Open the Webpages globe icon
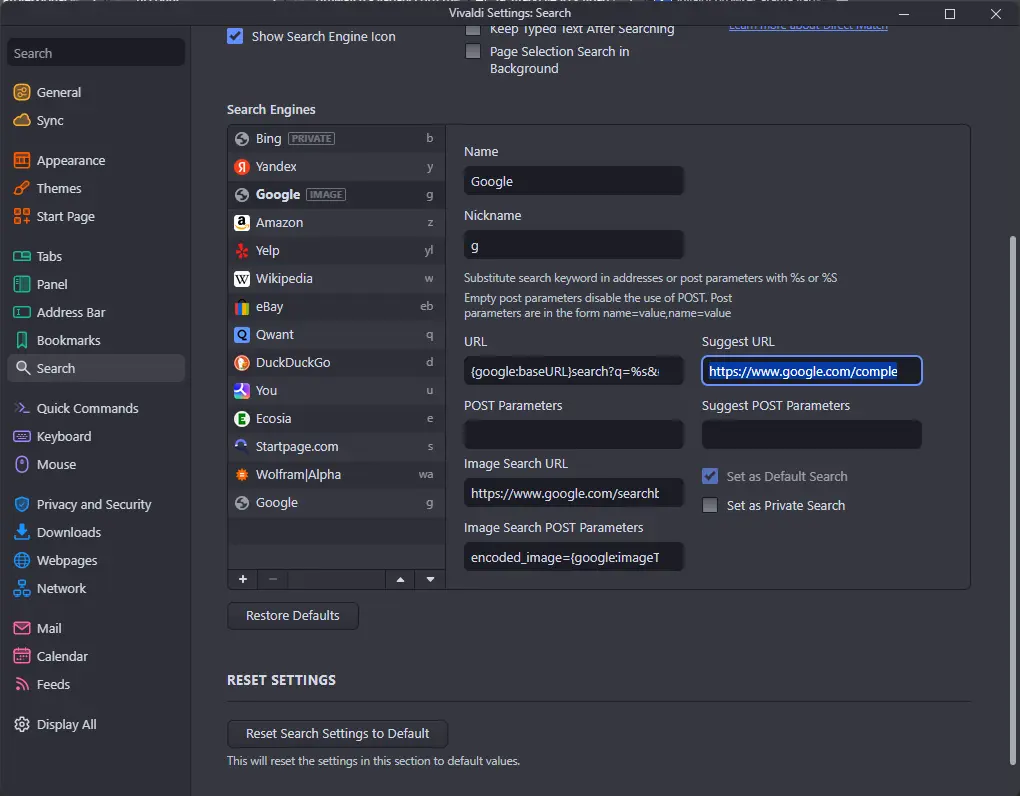This screenshot has height=796, width=1020. (21, 561)
